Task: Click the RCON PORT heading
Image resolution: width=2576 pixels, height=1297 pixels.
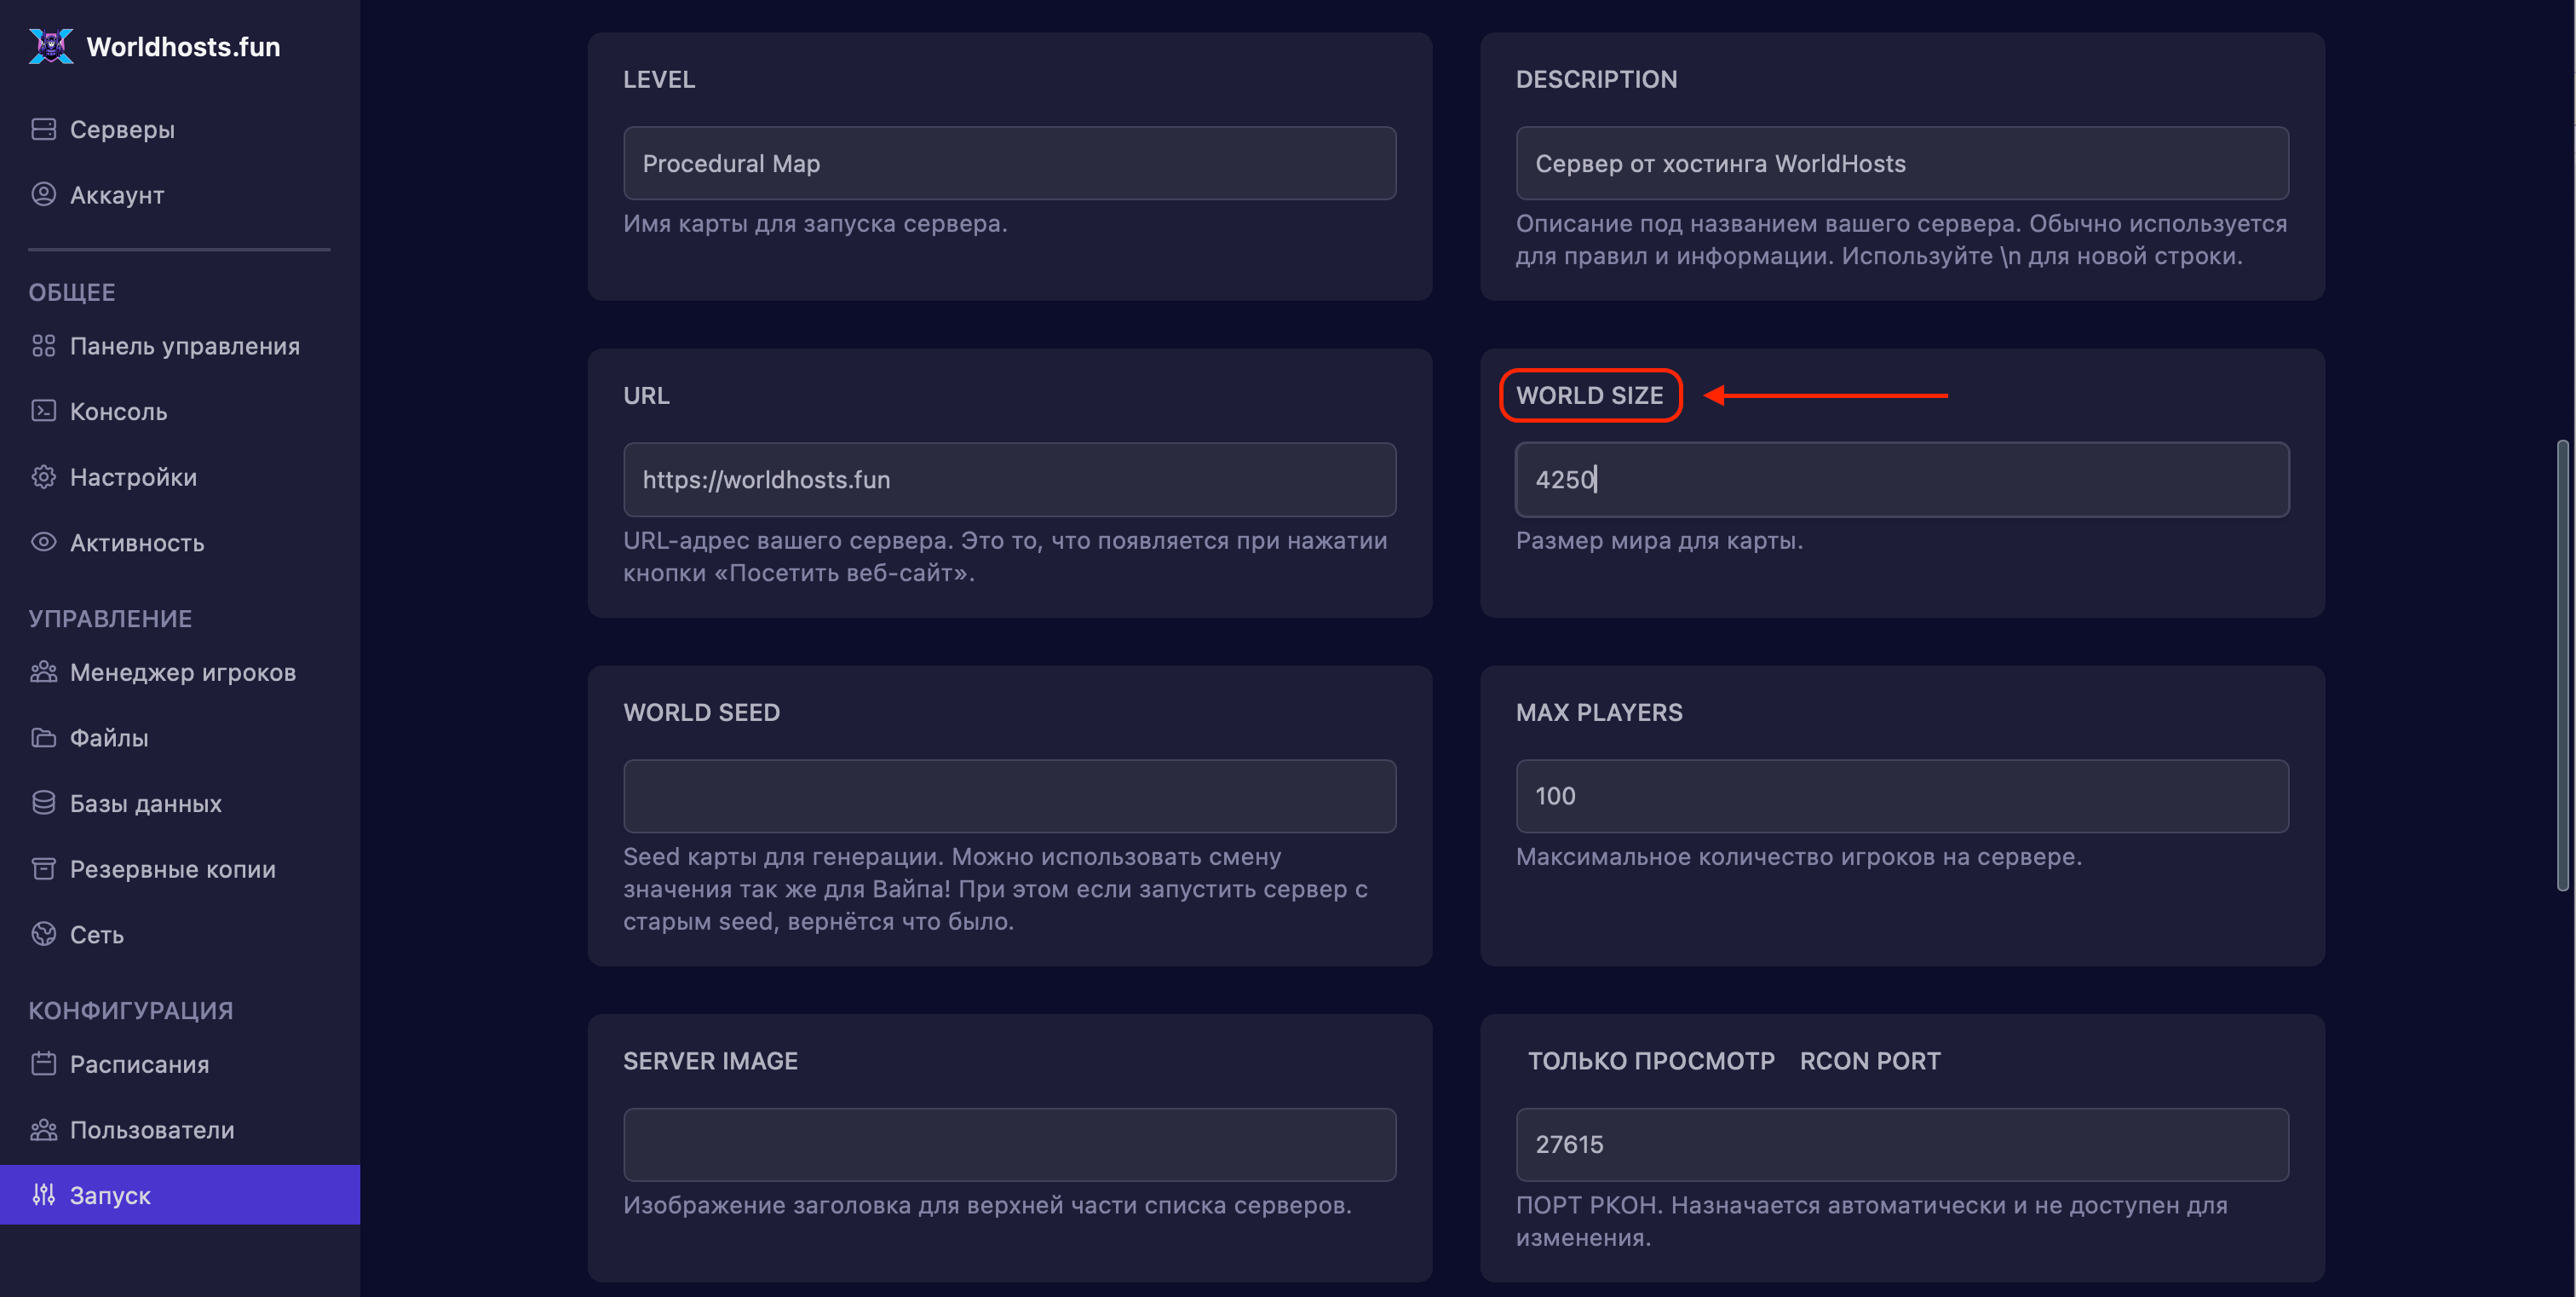Action: pyautogui.click(x=1870, y=1061)
